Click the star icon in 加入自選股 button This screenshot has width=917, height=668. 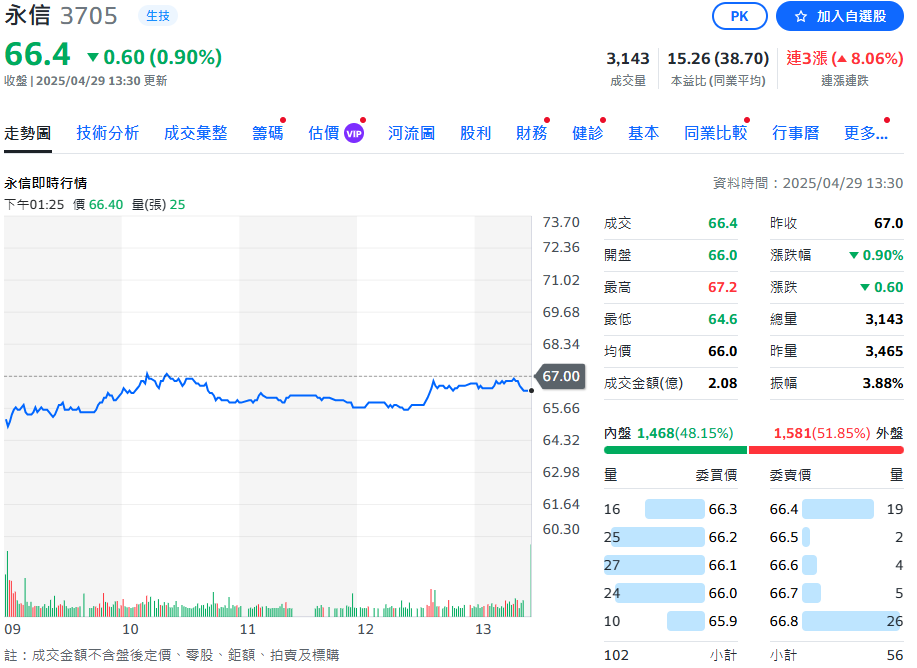[x=801, y=16]
